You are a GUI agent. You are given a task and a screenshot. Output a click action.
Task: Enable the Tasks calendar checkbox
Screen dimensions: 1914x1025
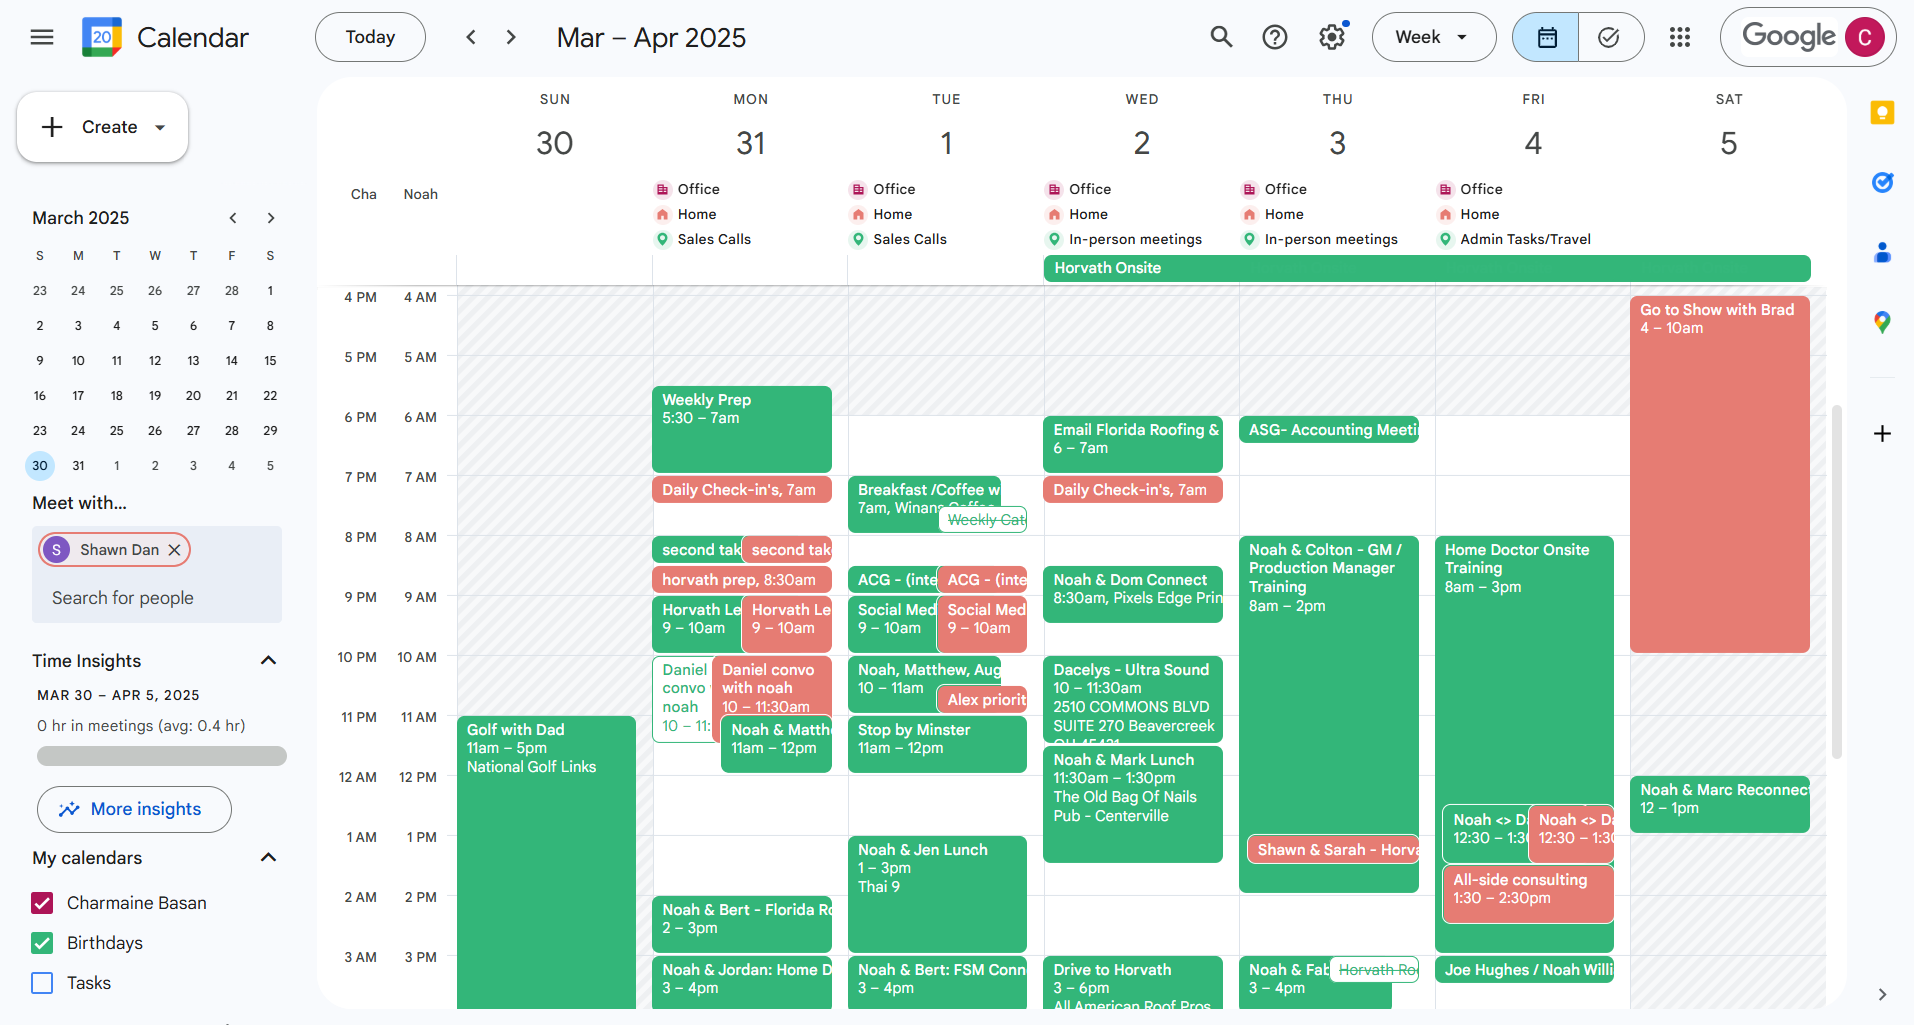42,983
